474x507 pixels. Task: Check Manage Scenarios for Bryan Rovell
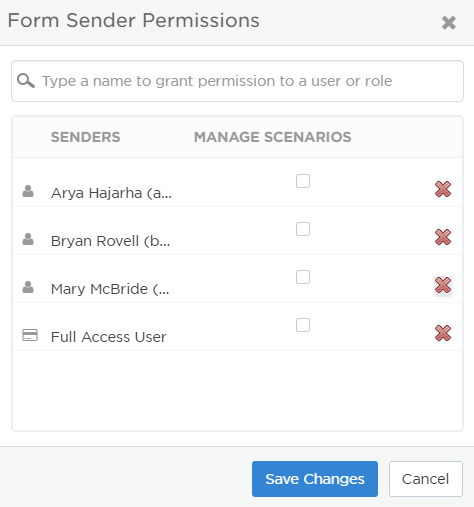(303, 229)
